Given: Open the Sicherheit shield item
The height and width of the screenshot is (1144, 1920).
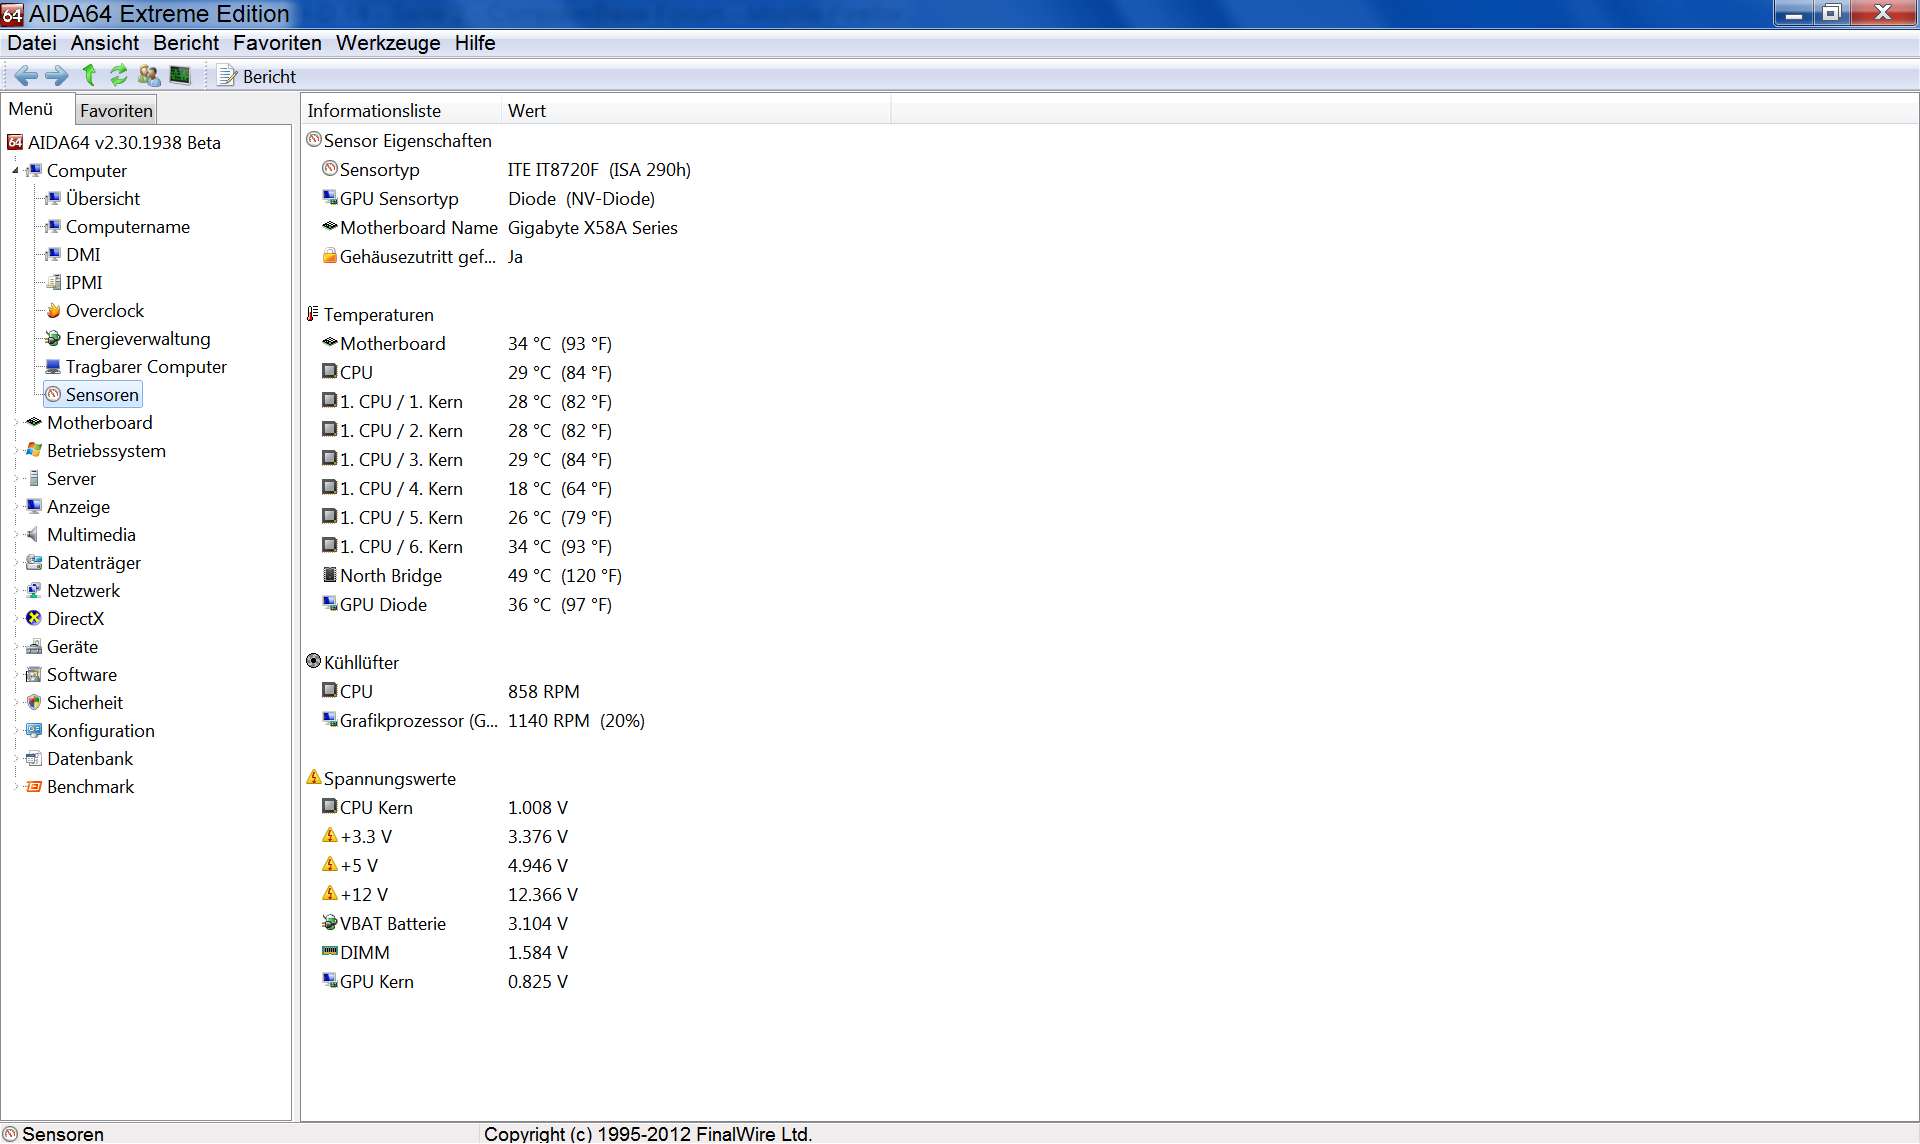Looking at the screenshot, I should (84, 703).
